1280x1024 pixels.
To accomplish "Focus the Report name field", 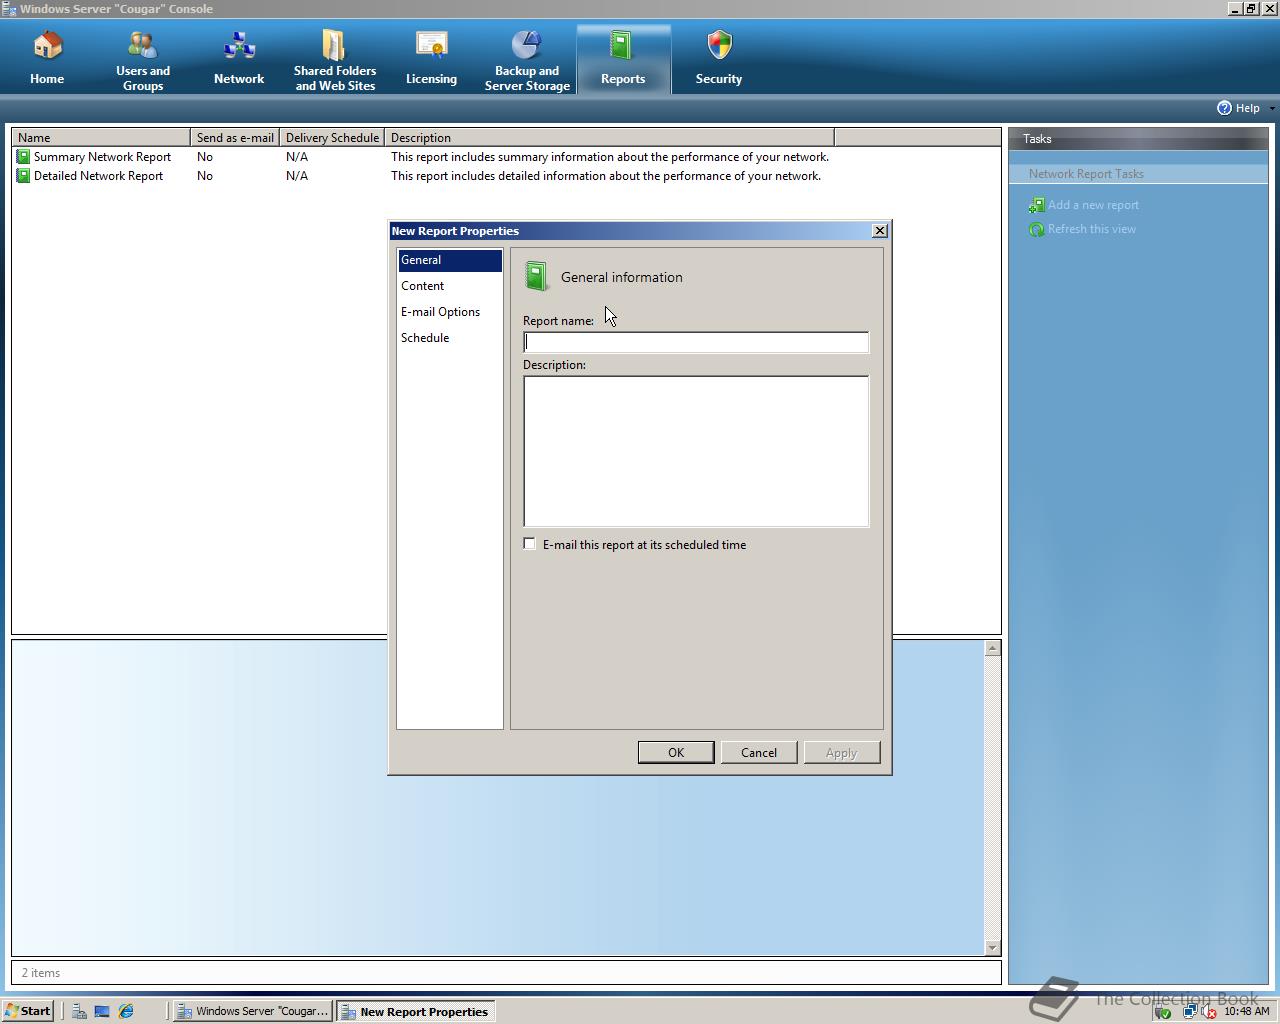I will tap(696, 342).
